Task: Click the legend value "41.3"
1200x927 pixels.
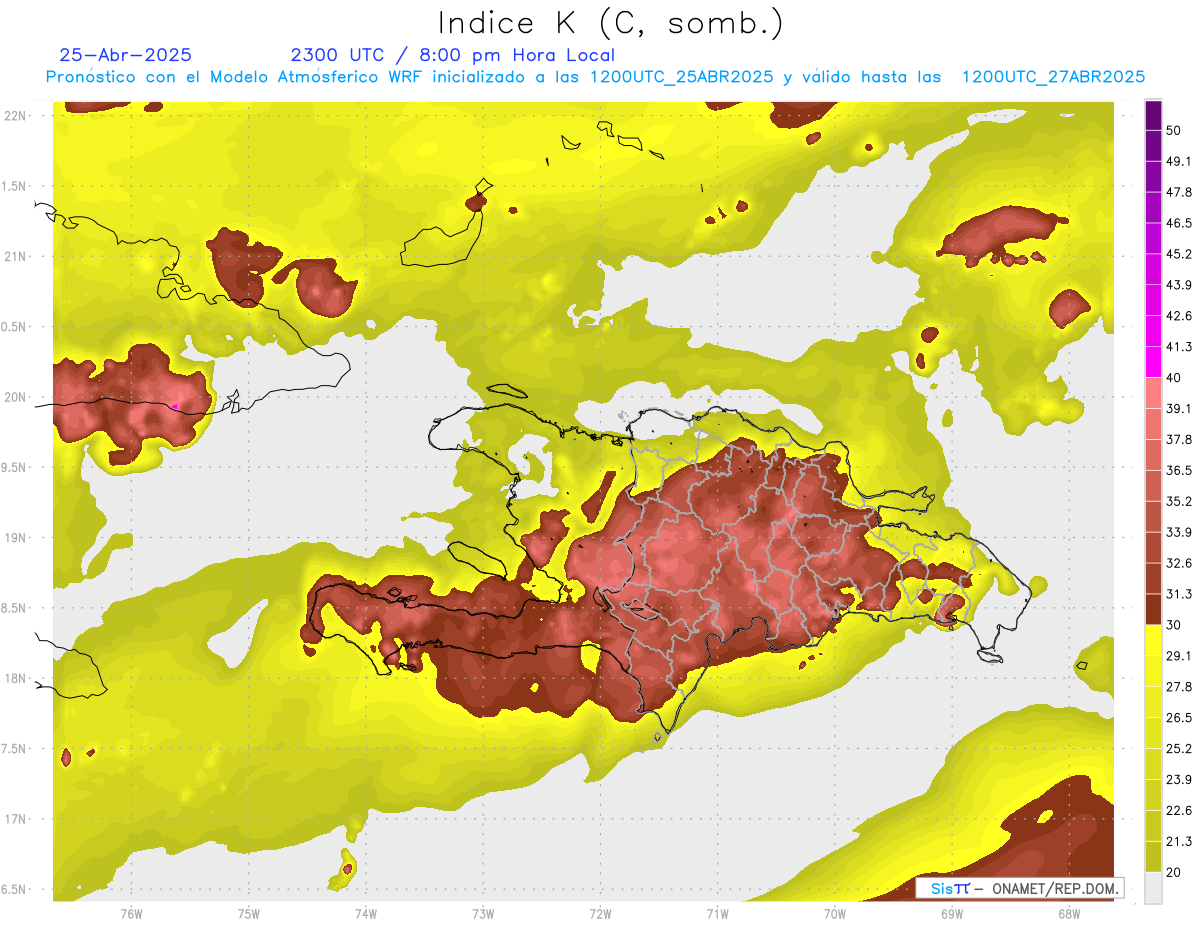Action: [1179, 347]
